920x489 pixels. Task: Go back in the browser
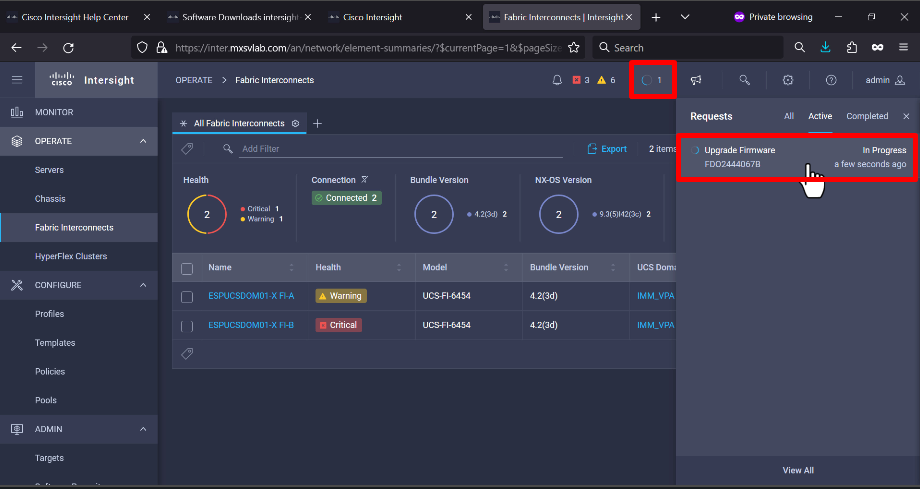pyautogui.click(x=16, y=48)
